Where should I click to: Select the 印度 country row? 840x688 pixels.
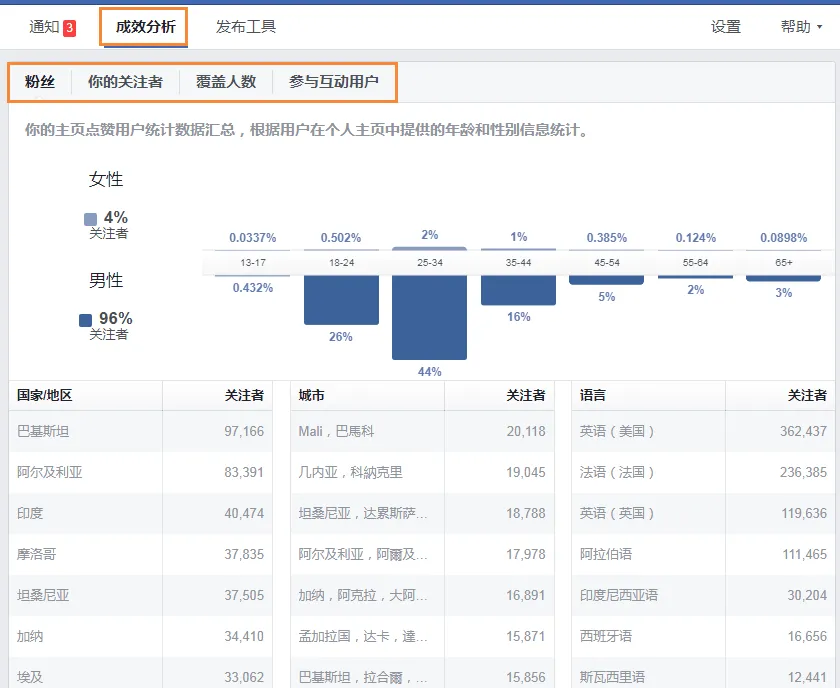point(140,513)
